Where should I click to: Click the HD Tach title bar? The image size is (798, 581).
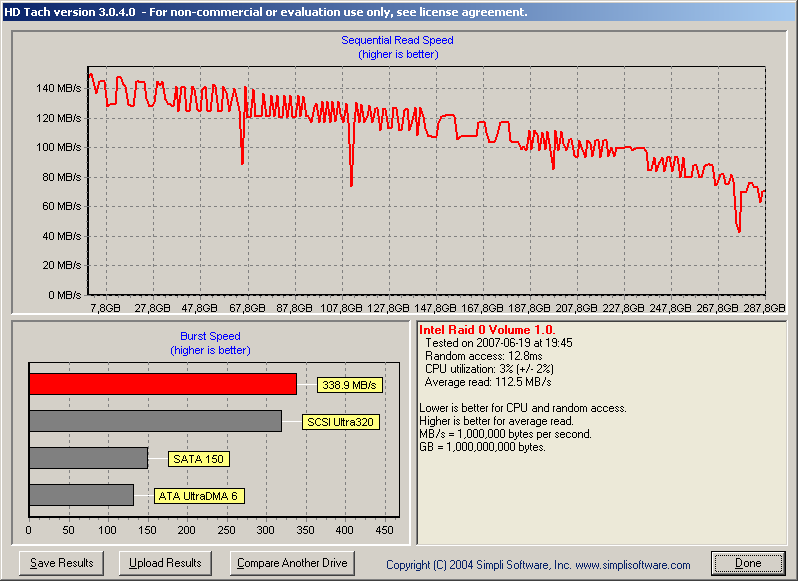click(399, 12)
